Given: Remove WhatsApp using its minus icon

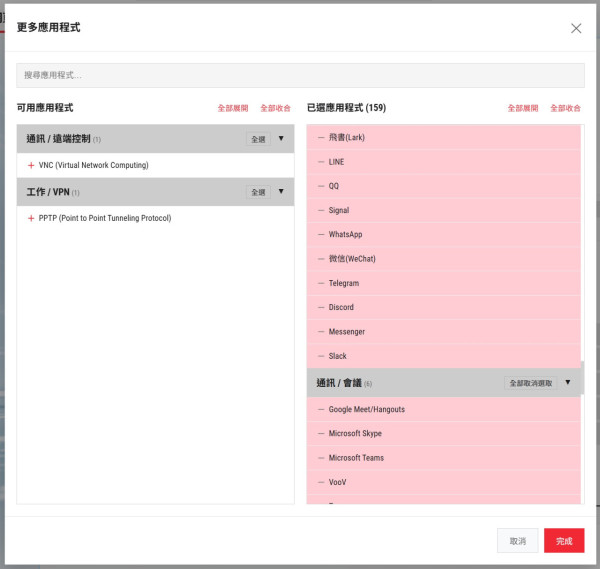Looking at the screenshot, I should pyautogui.click(x=321, y=234).
